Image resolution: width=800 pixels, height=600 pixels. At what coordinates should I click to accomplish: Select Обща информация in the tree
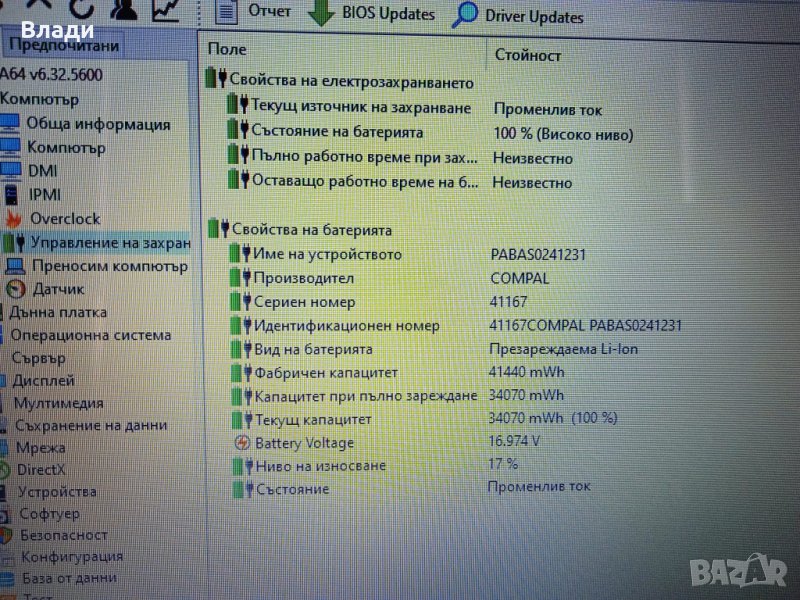click(98, 124)
